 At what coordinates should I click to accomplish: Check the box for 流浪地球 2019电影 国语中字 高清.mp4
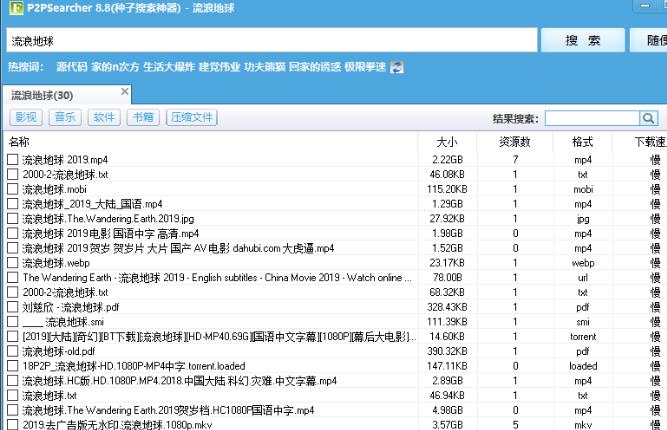[13, 233]
